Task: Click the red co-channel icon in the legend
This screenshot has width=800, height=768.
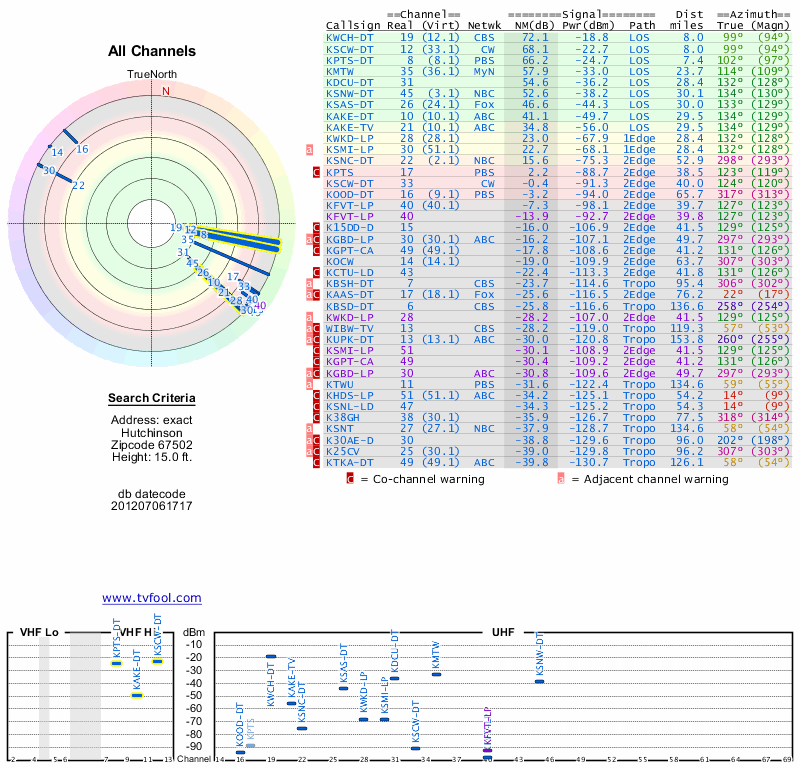Action: (350, 479)
